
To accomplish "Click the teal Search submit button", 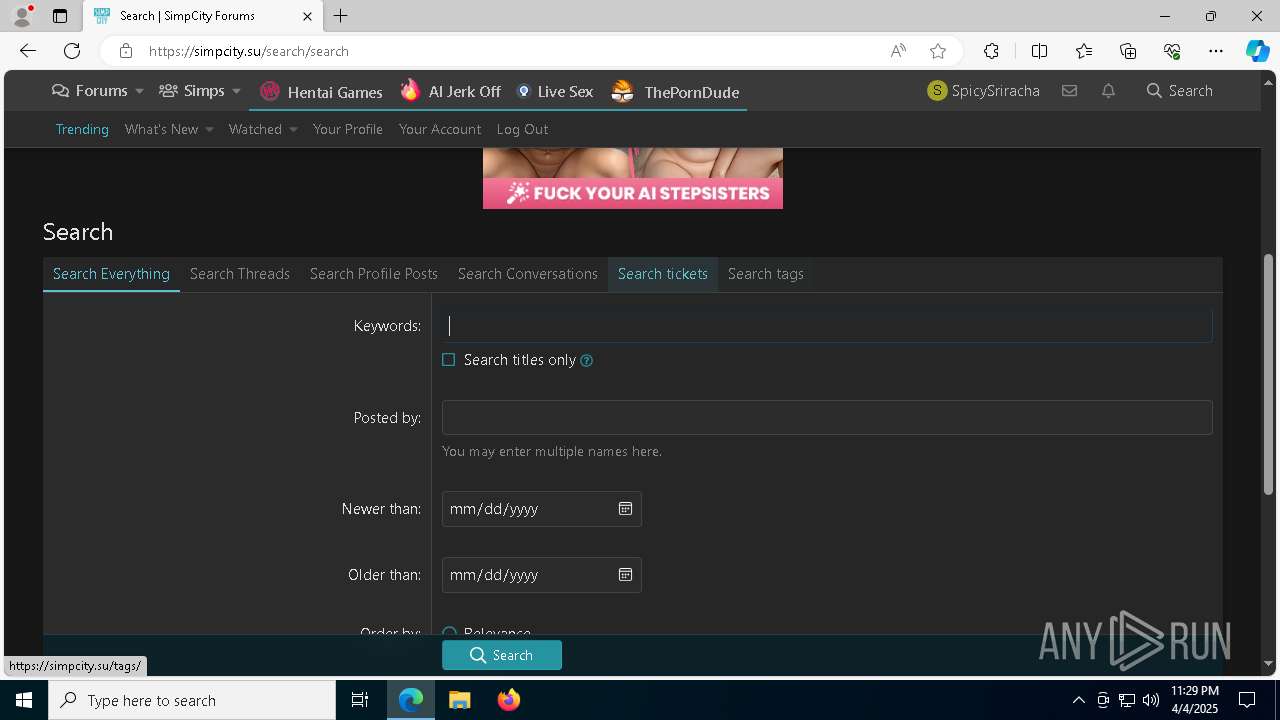I will pos(502,655).
